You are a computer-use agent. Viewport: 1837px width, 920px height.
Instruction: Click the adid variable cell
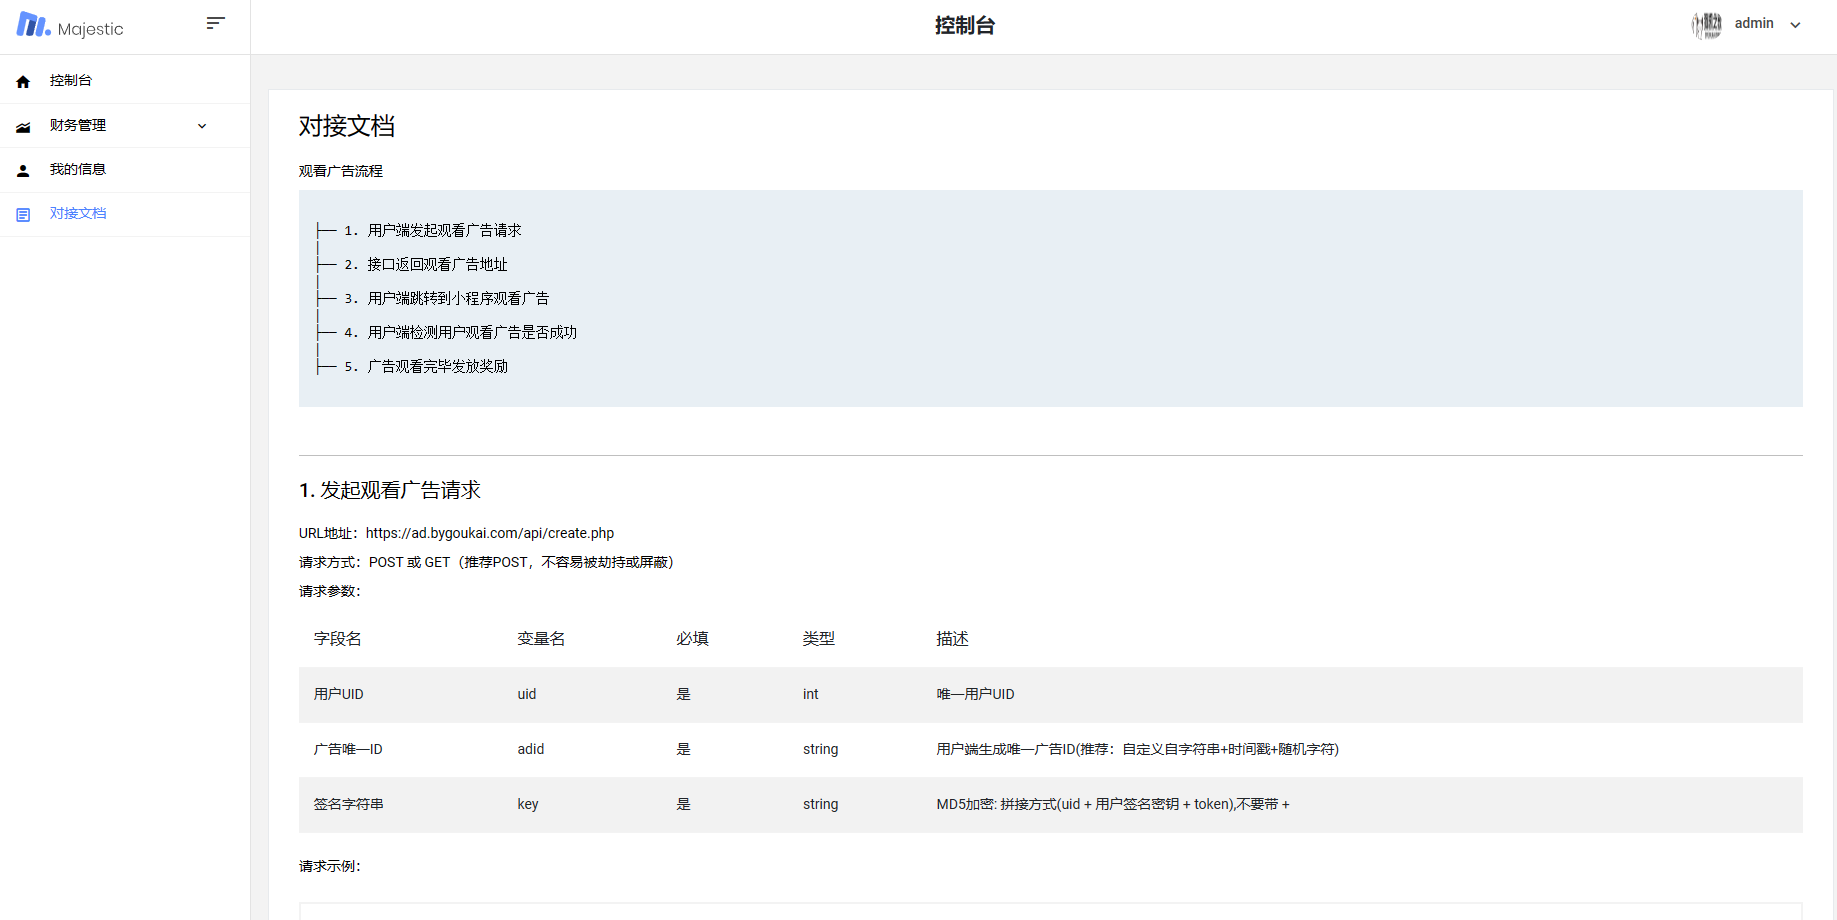(530, 750)
